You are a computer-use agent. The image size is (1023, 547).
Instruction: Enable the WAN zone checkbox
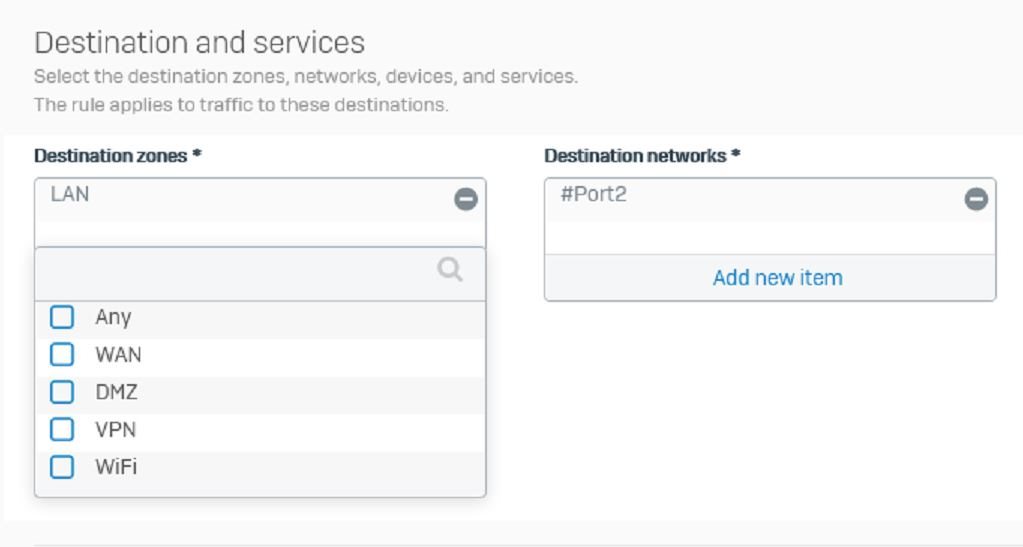[62, 354]
